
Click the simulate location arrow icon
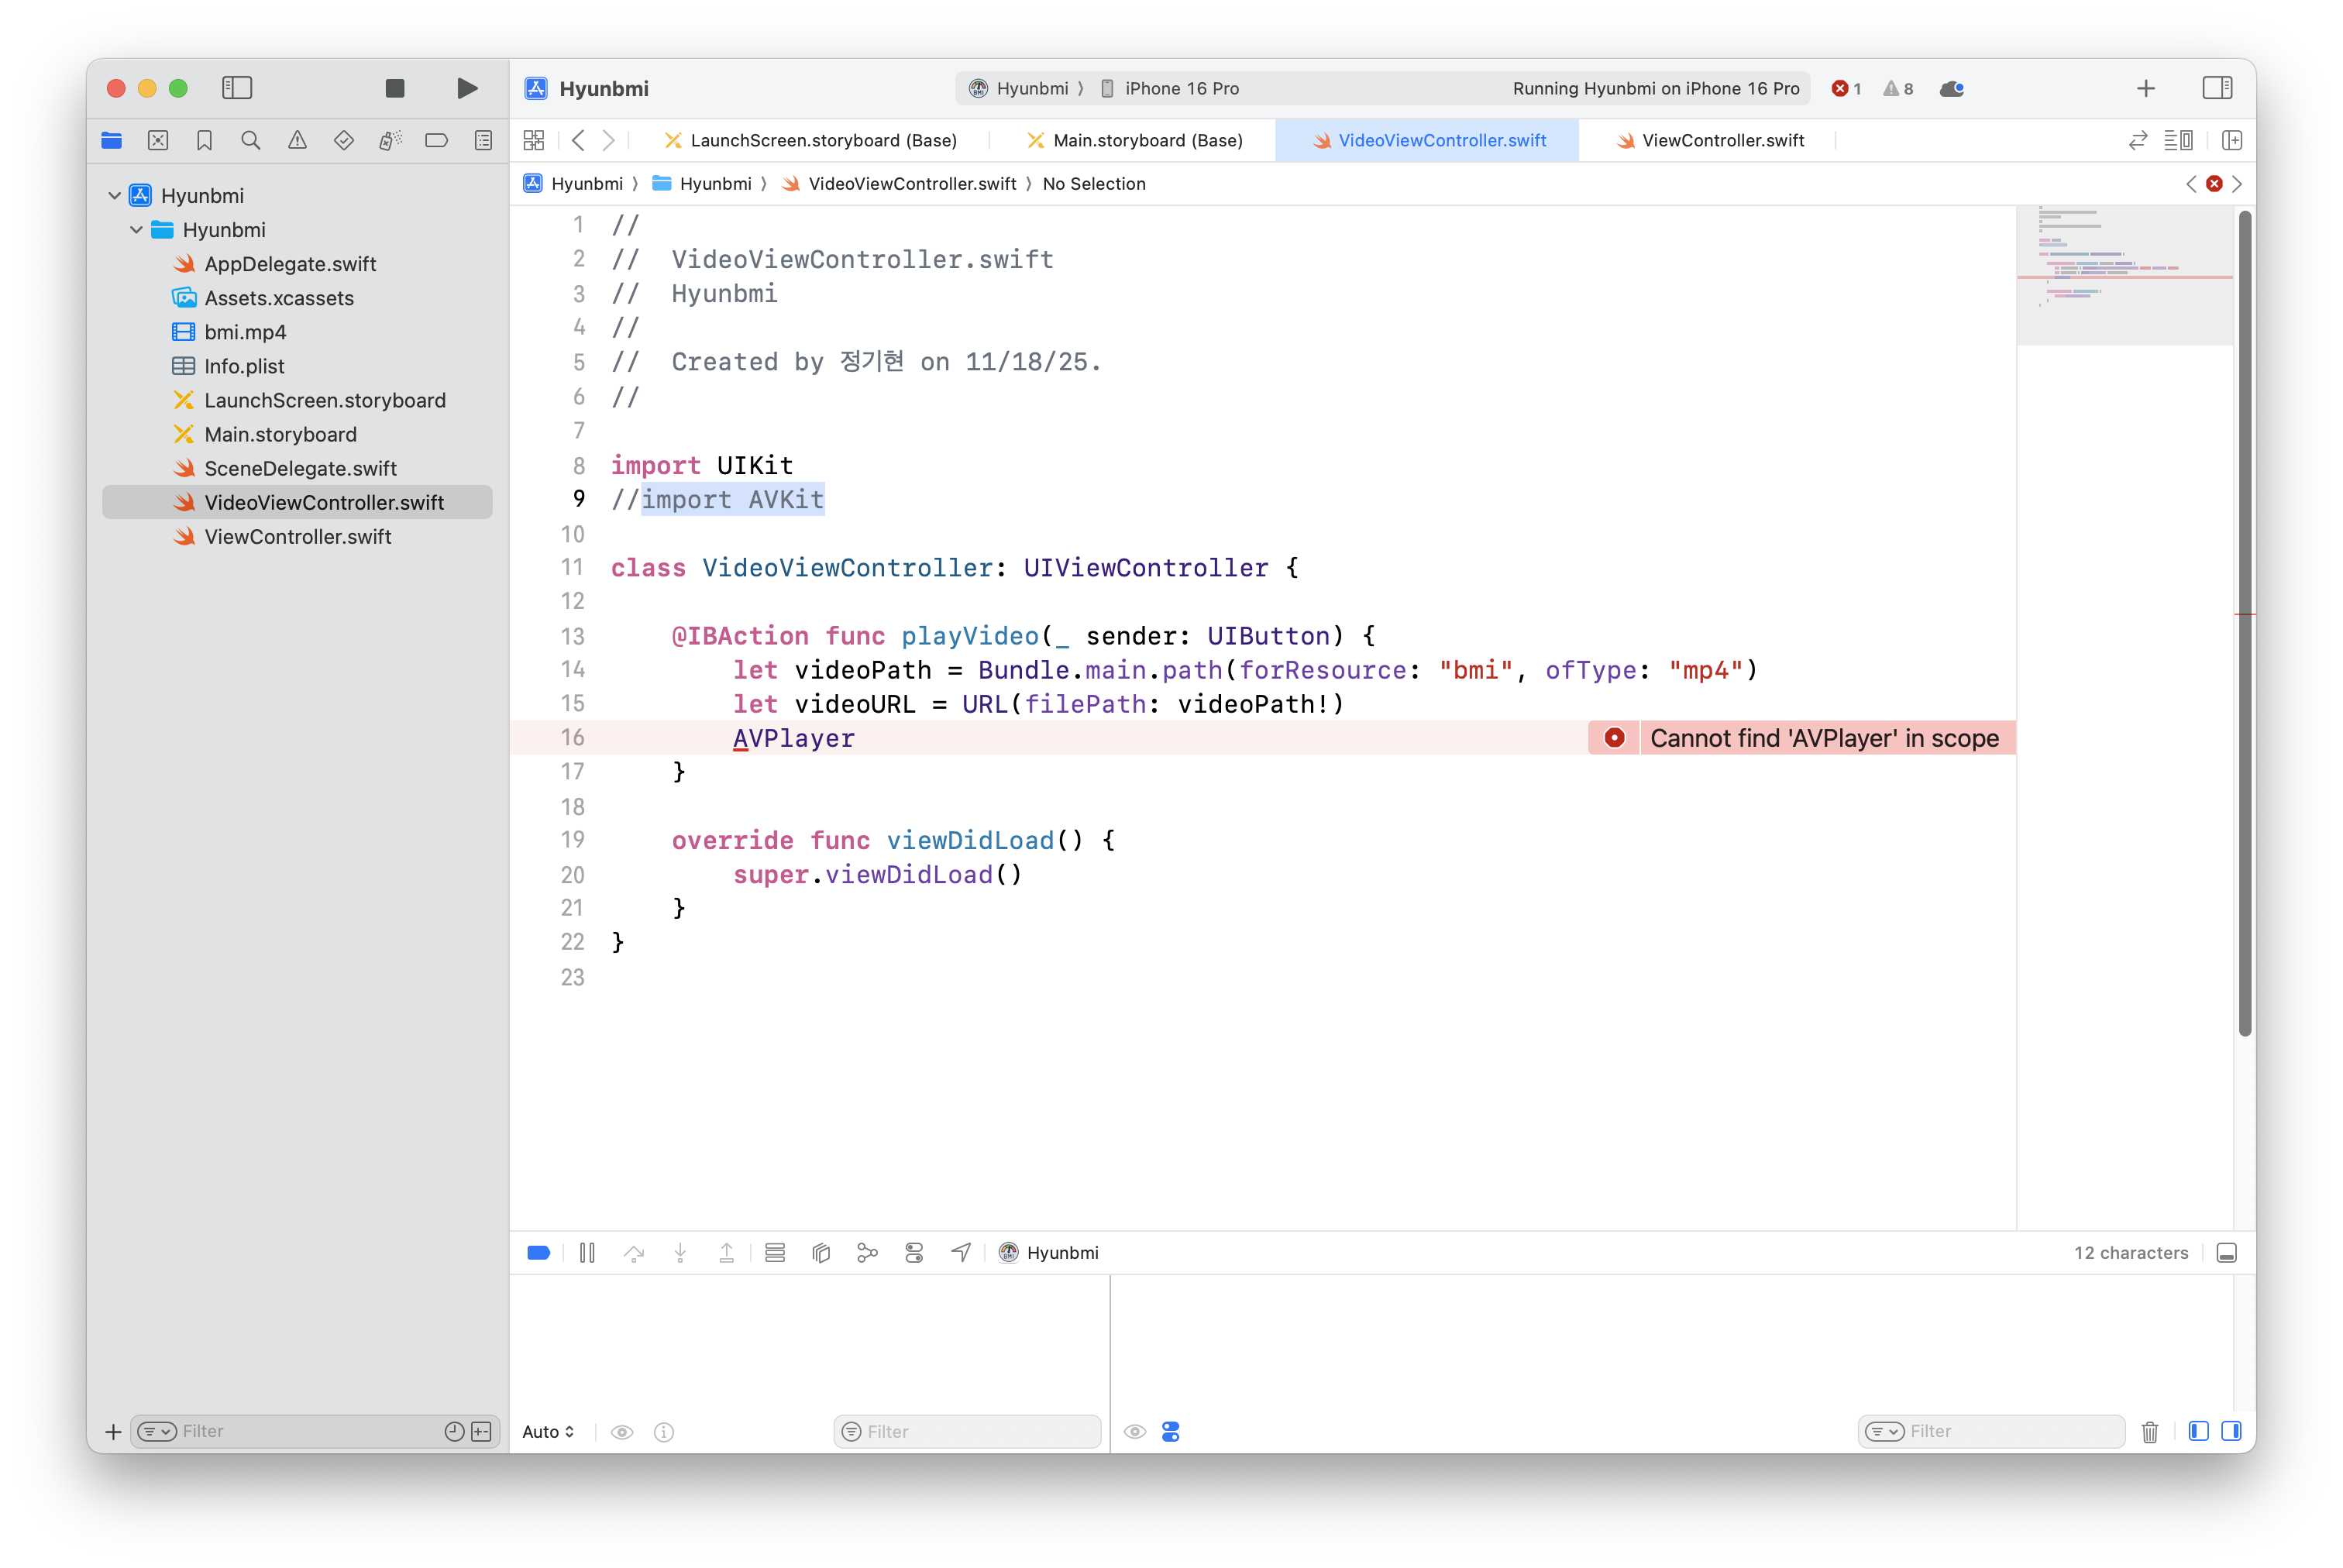961,1253
